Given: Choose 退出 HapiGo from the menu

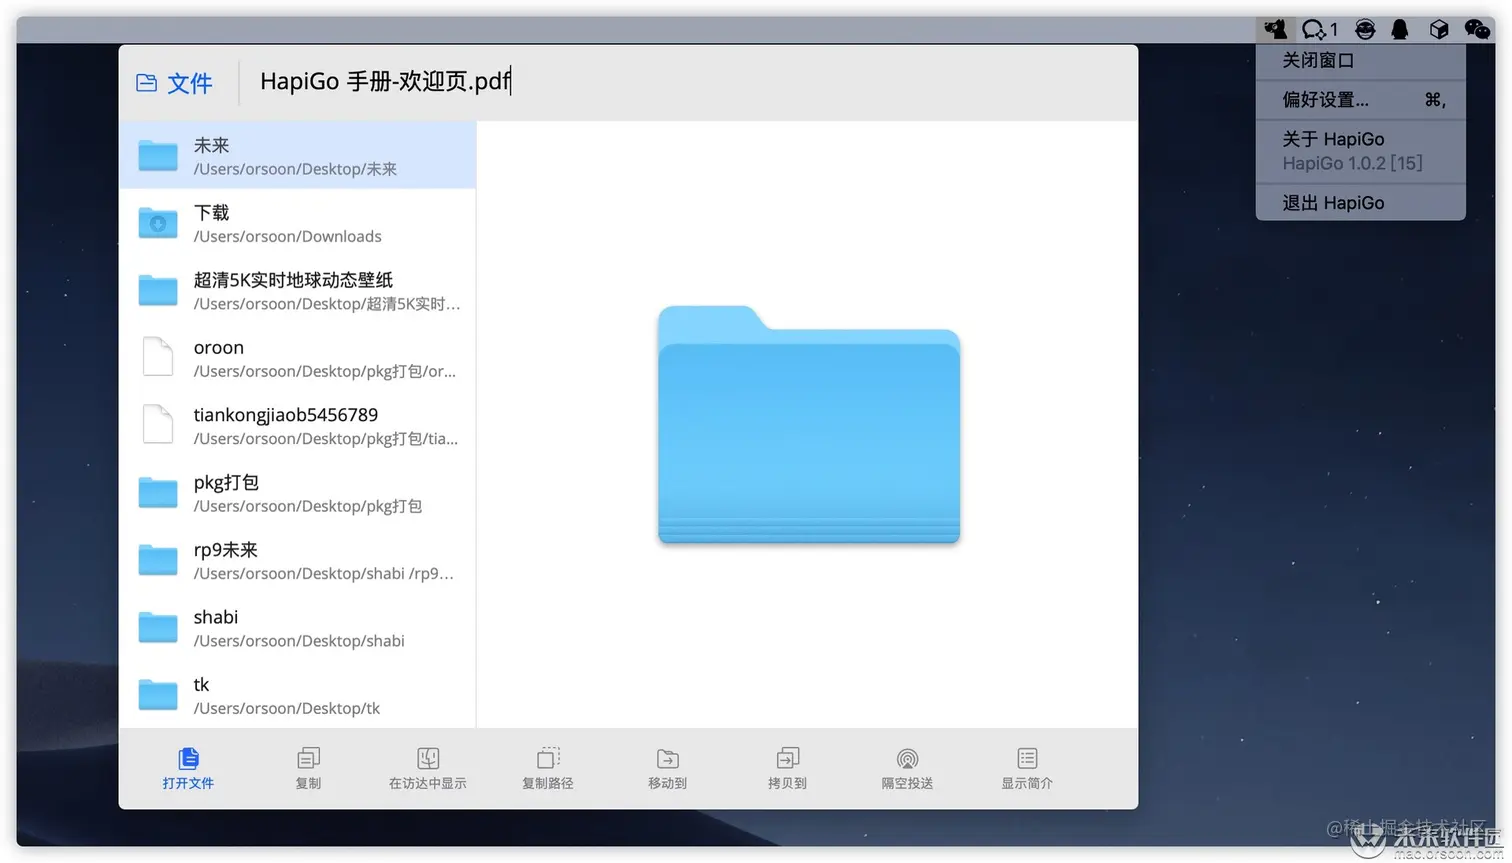Looking at the screenshot, I should click(x=1361, y=203).
